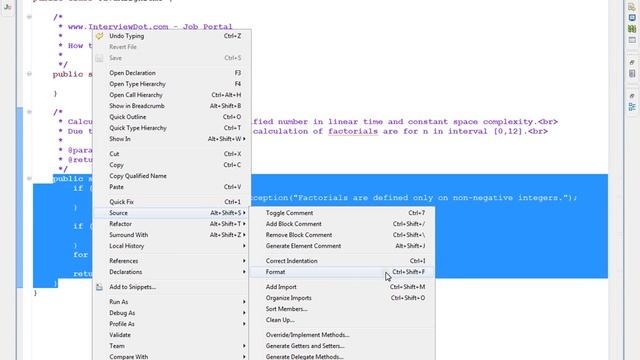Viewport: 640px width, 360px height.
Task: Collapse the selected method's fold marker
Action: point(29,178)
